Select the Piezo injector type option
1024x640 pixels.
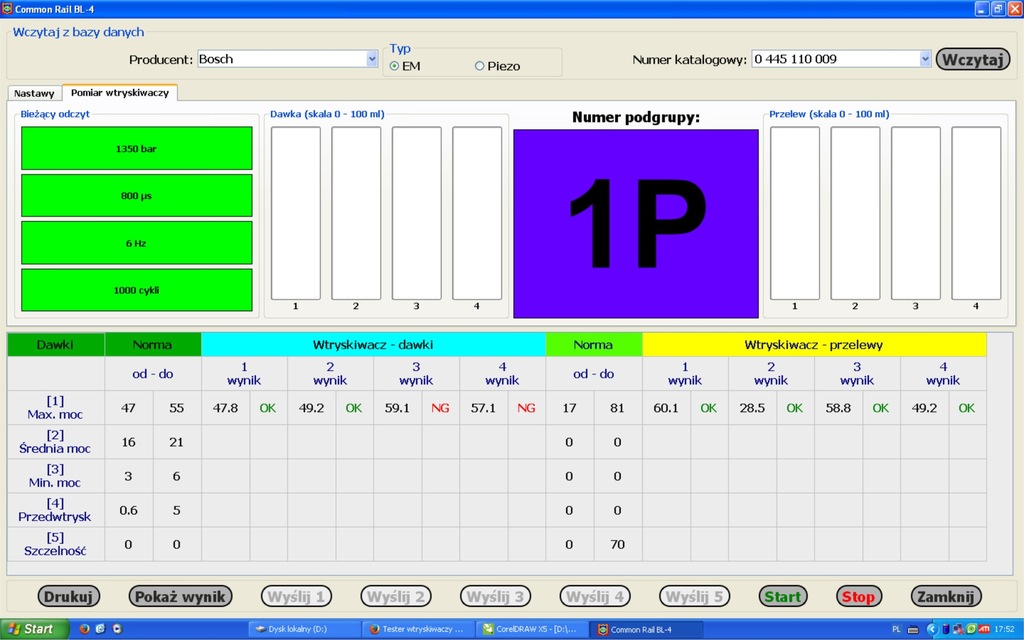(480, 66)
